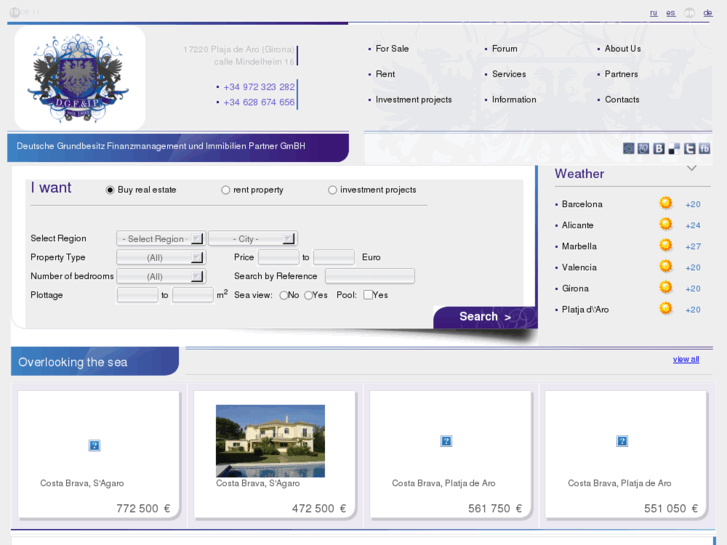Click the 'view all' link

point(686,359)
